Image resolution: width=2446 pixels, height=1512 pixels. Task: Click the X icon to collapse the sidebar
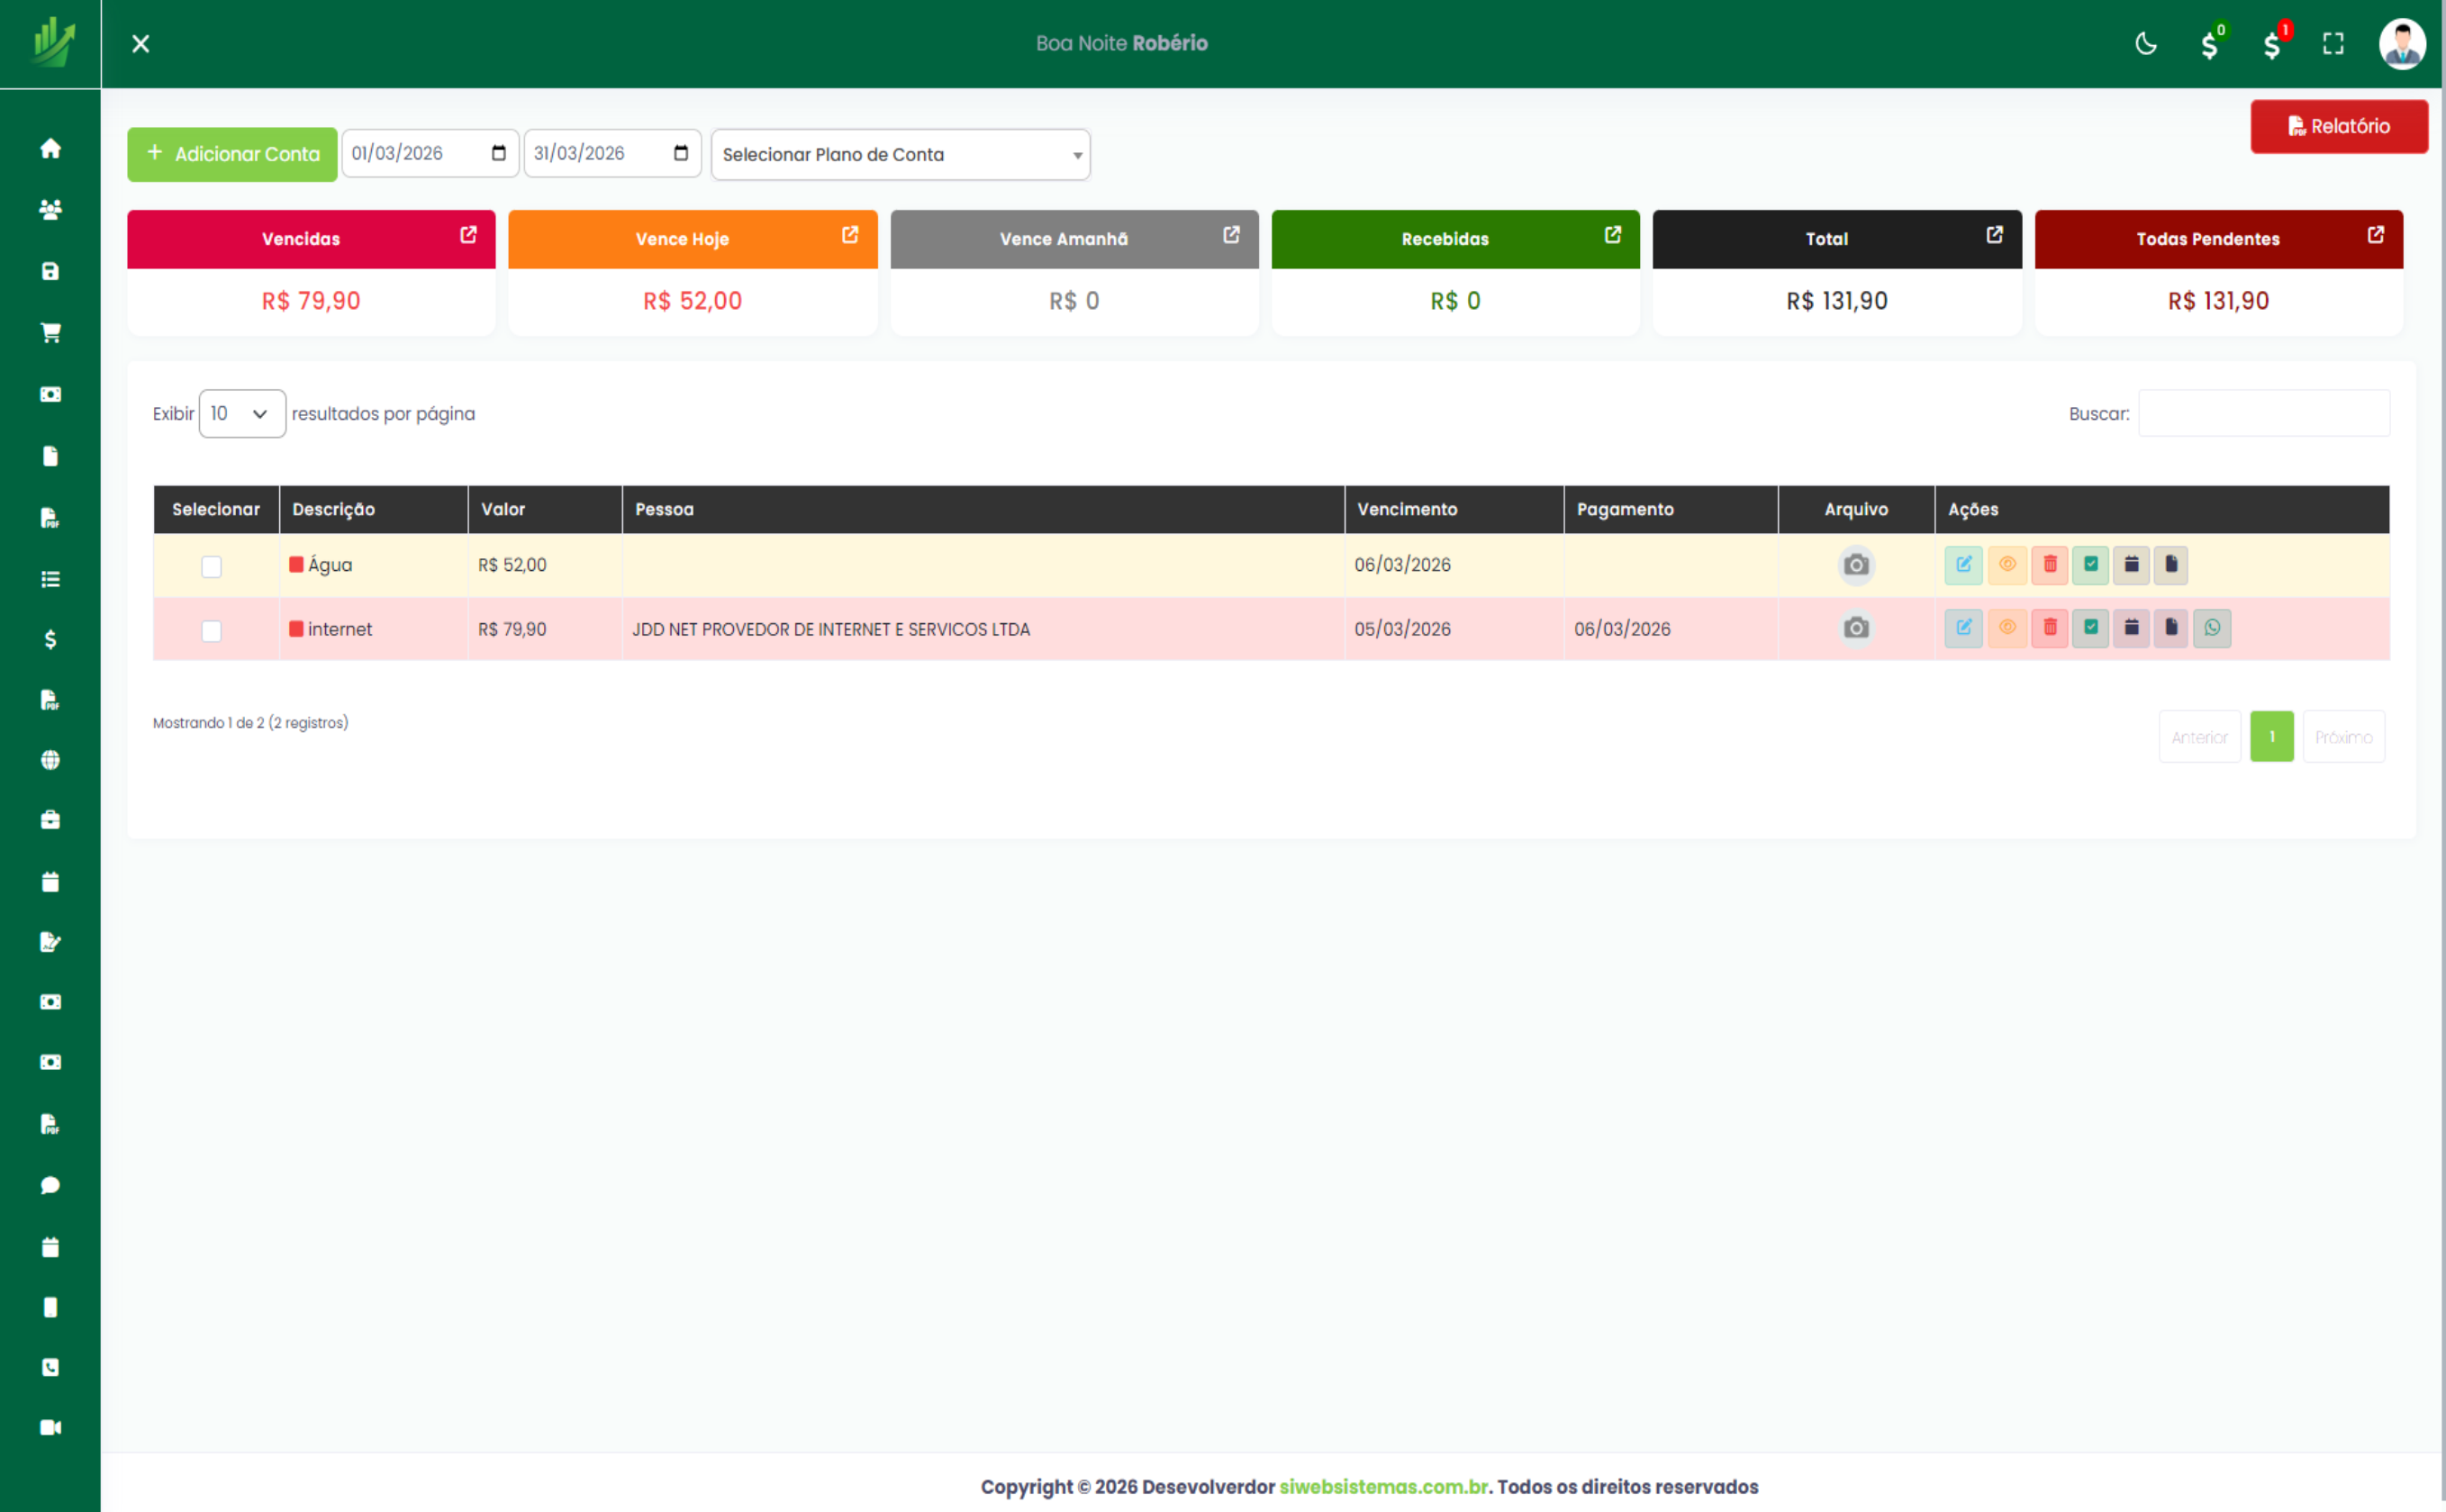(141, 44)
